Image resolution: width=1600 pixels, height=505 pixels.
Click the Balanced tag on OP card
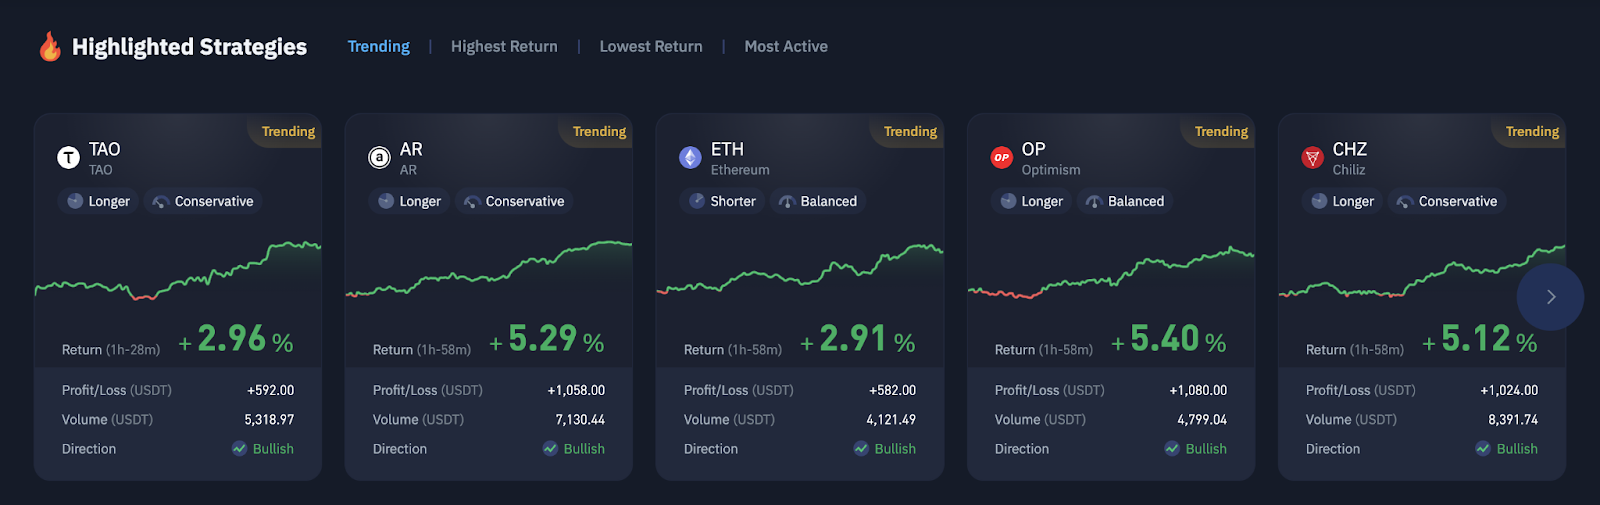1125,201
